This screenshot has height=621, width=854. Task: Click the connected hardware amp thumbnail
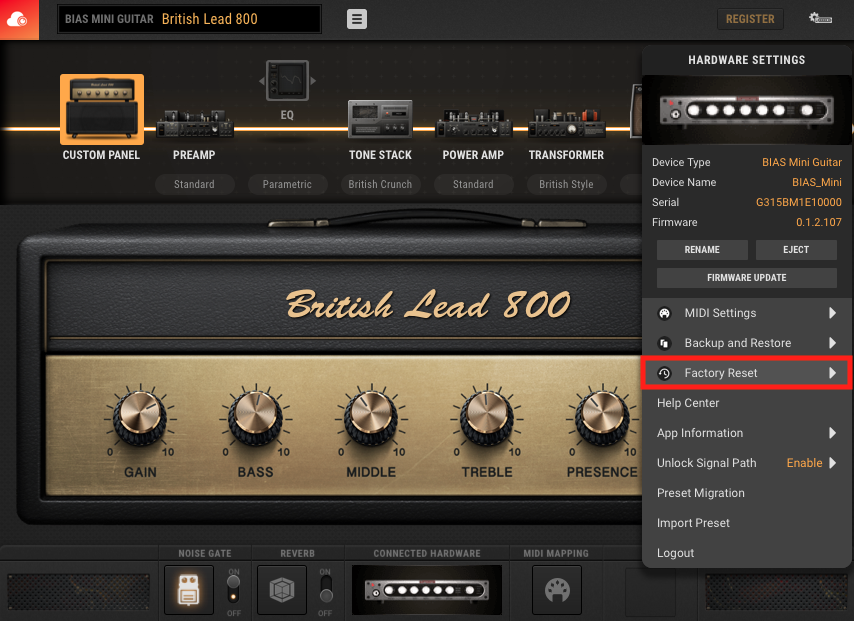pos(427,590)
